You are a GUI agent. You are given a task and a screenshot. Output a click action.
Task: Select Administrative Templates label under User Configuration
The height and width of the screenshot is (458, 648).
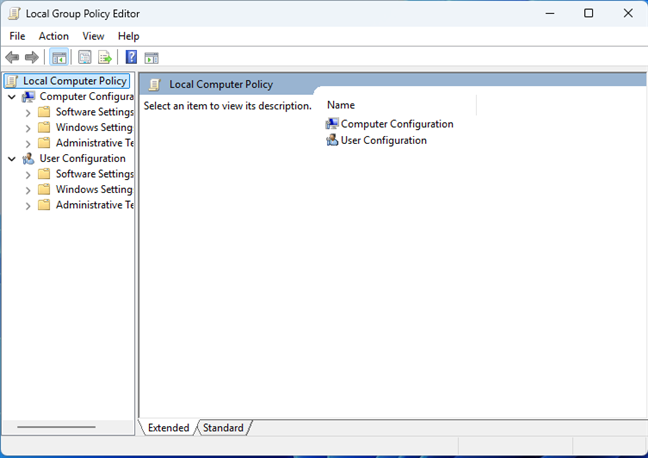95,205
